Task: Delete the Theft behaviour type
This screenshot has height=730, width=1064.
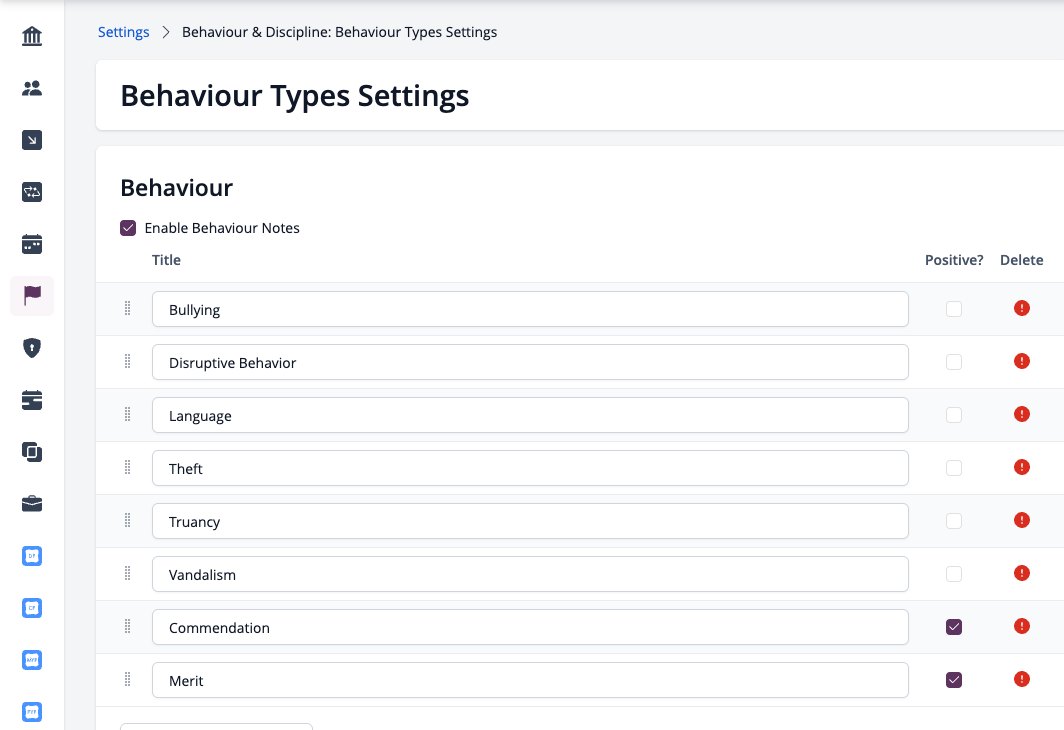Action: tap(1021, 467)
